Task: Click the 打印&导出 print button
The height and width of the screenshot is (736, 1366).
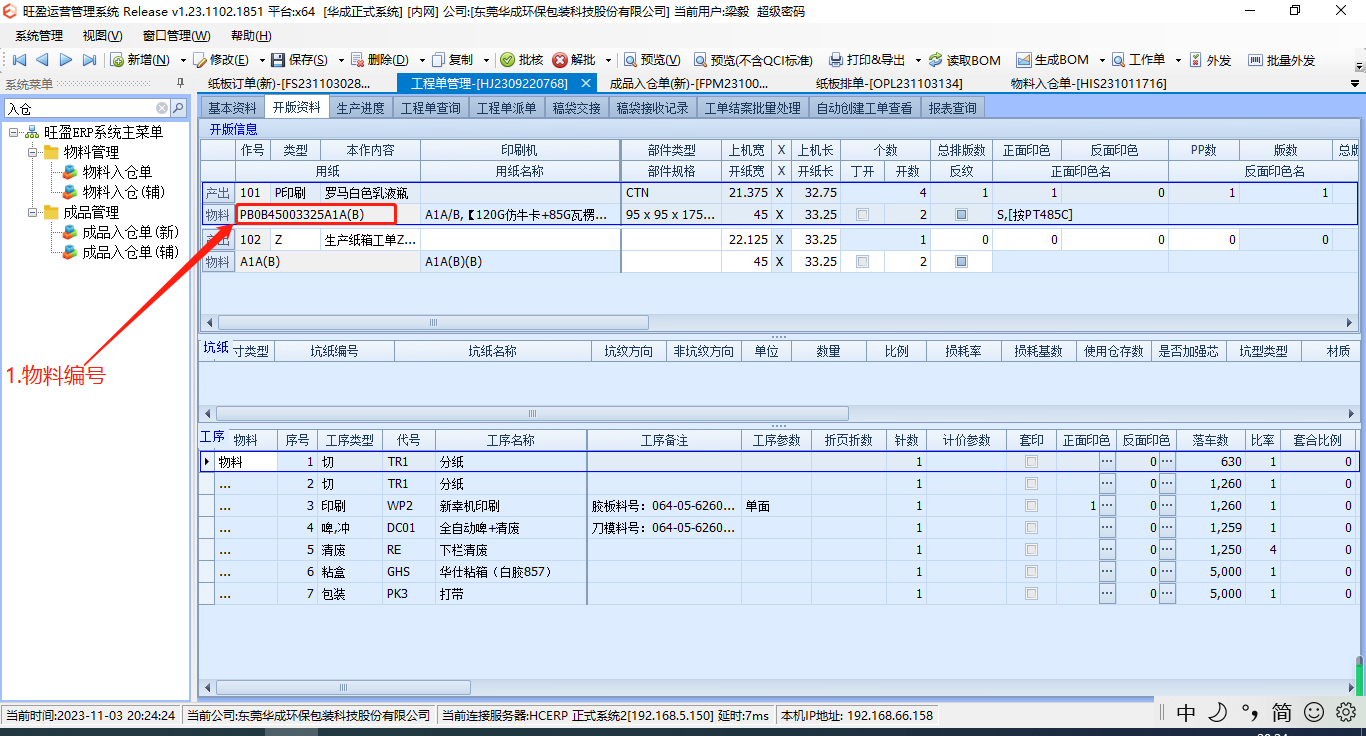Action: (867, 60)
